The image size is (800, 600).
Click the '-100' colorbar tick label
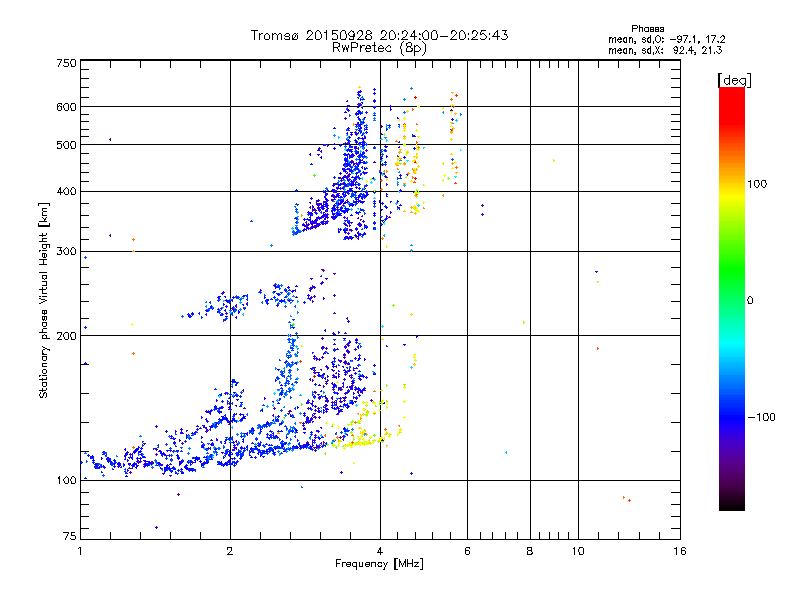(x=761, y=417)
